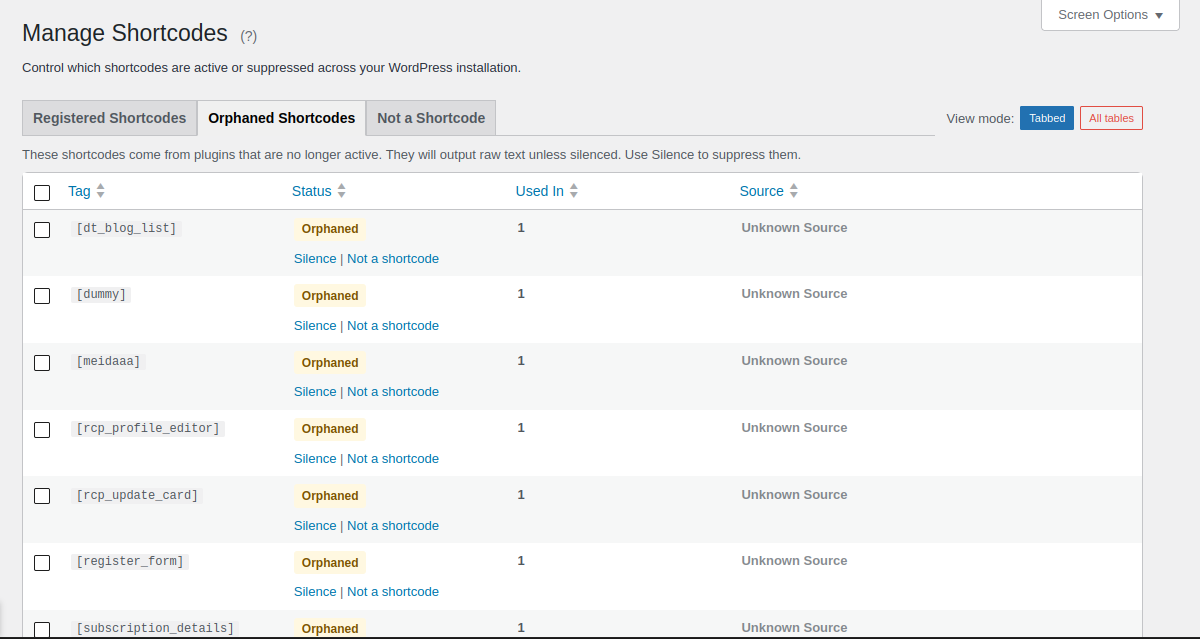Click Orphaned badge in [rcp_update_card] row

click(x=330, y=496)
